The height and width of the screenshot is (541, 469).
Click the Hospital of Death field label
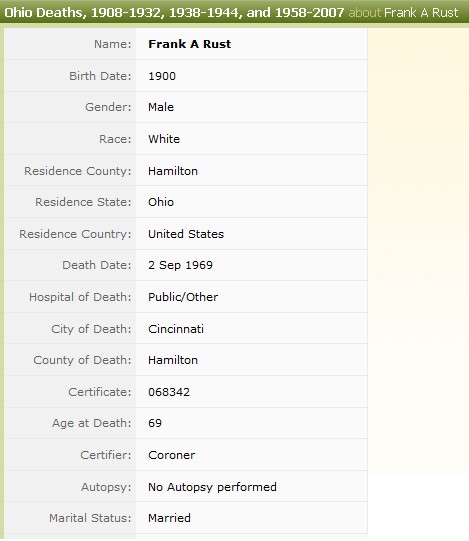pos(80,297)
